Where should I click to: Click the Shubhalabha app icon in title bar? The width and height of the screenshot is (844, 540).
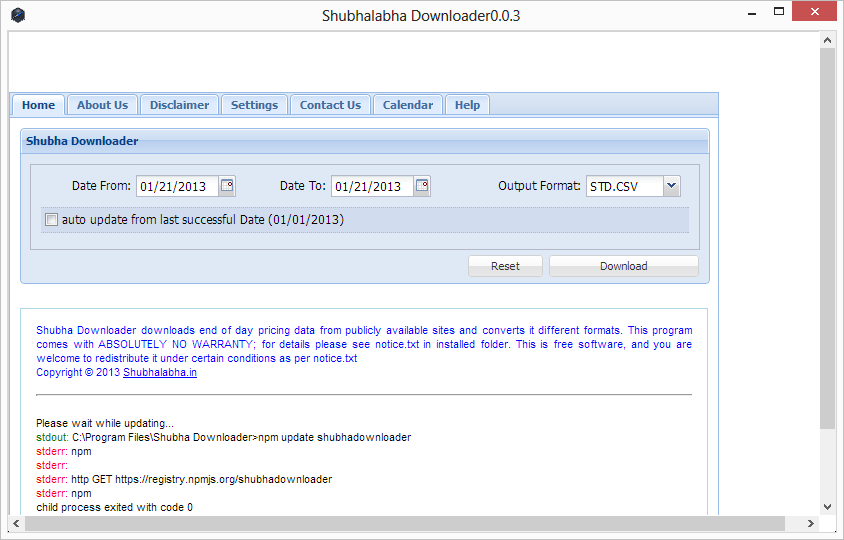pyautogui.click(x=18, y=15)
